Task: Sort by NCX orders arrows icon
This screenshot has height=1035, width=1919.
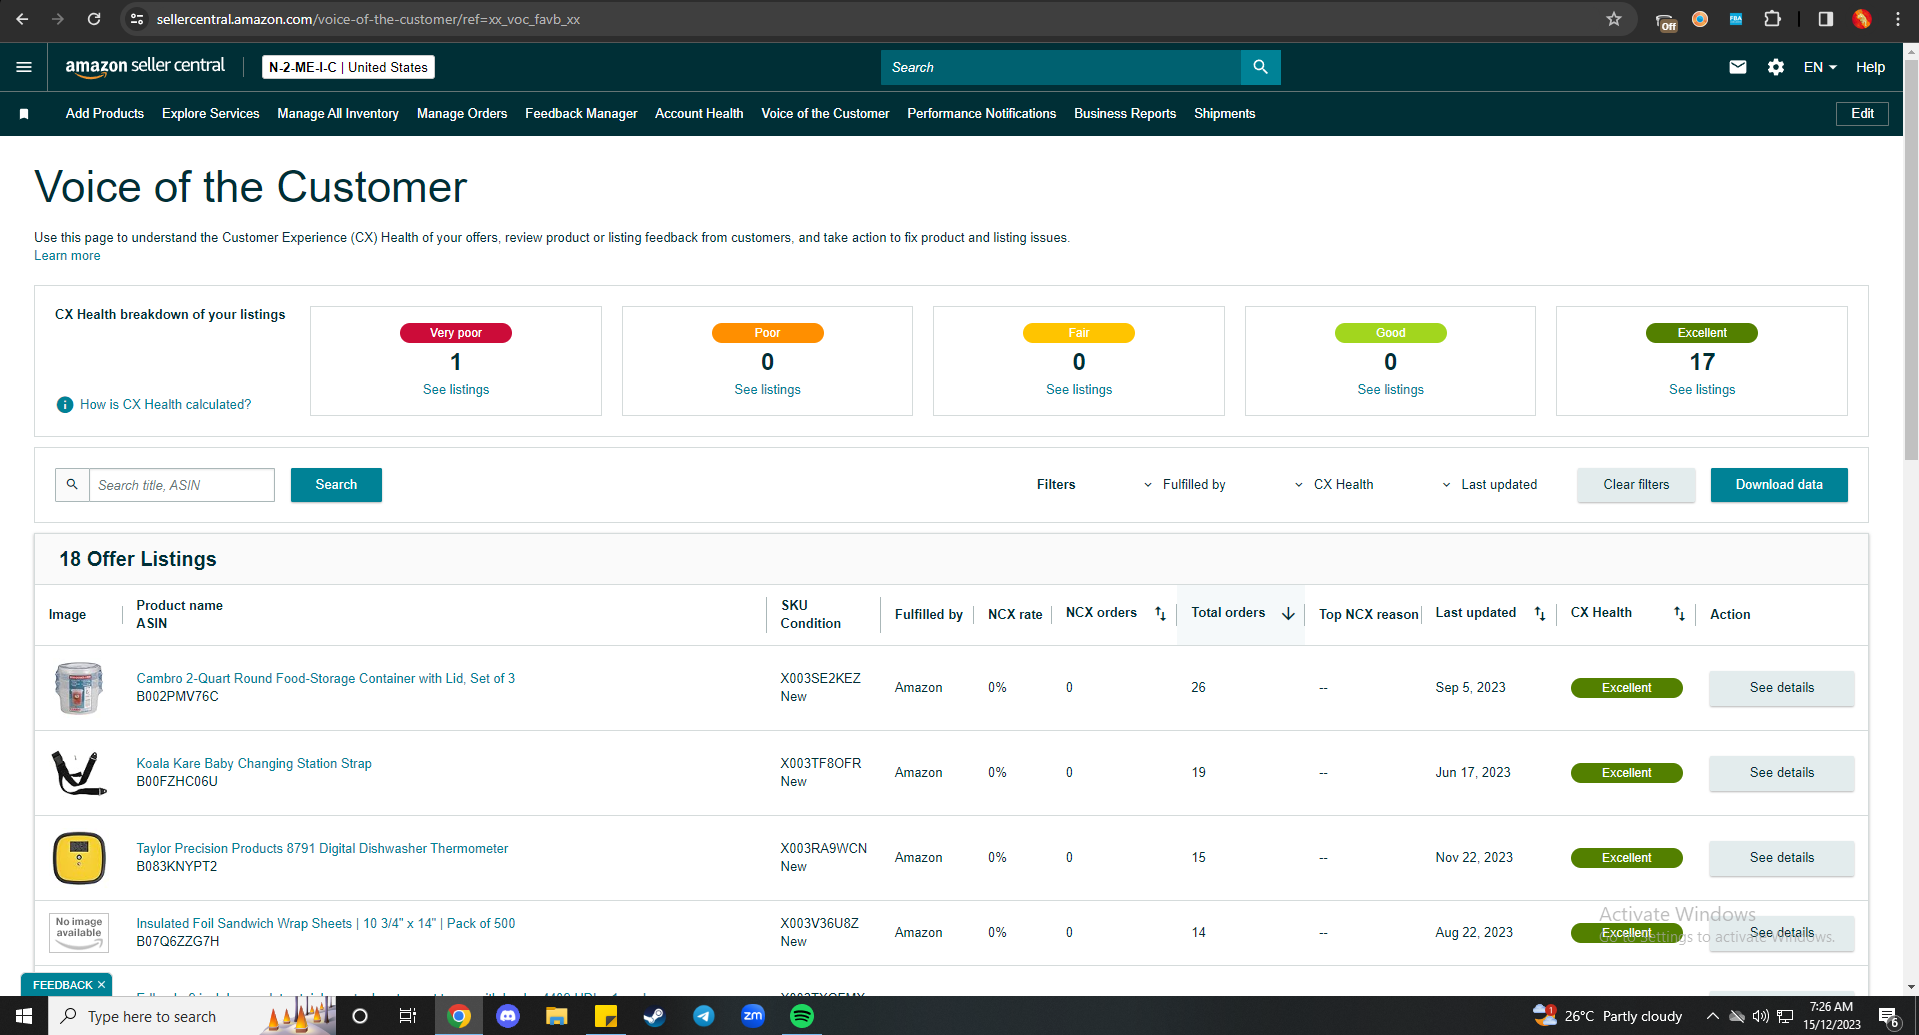Action: pos(1160,614)
